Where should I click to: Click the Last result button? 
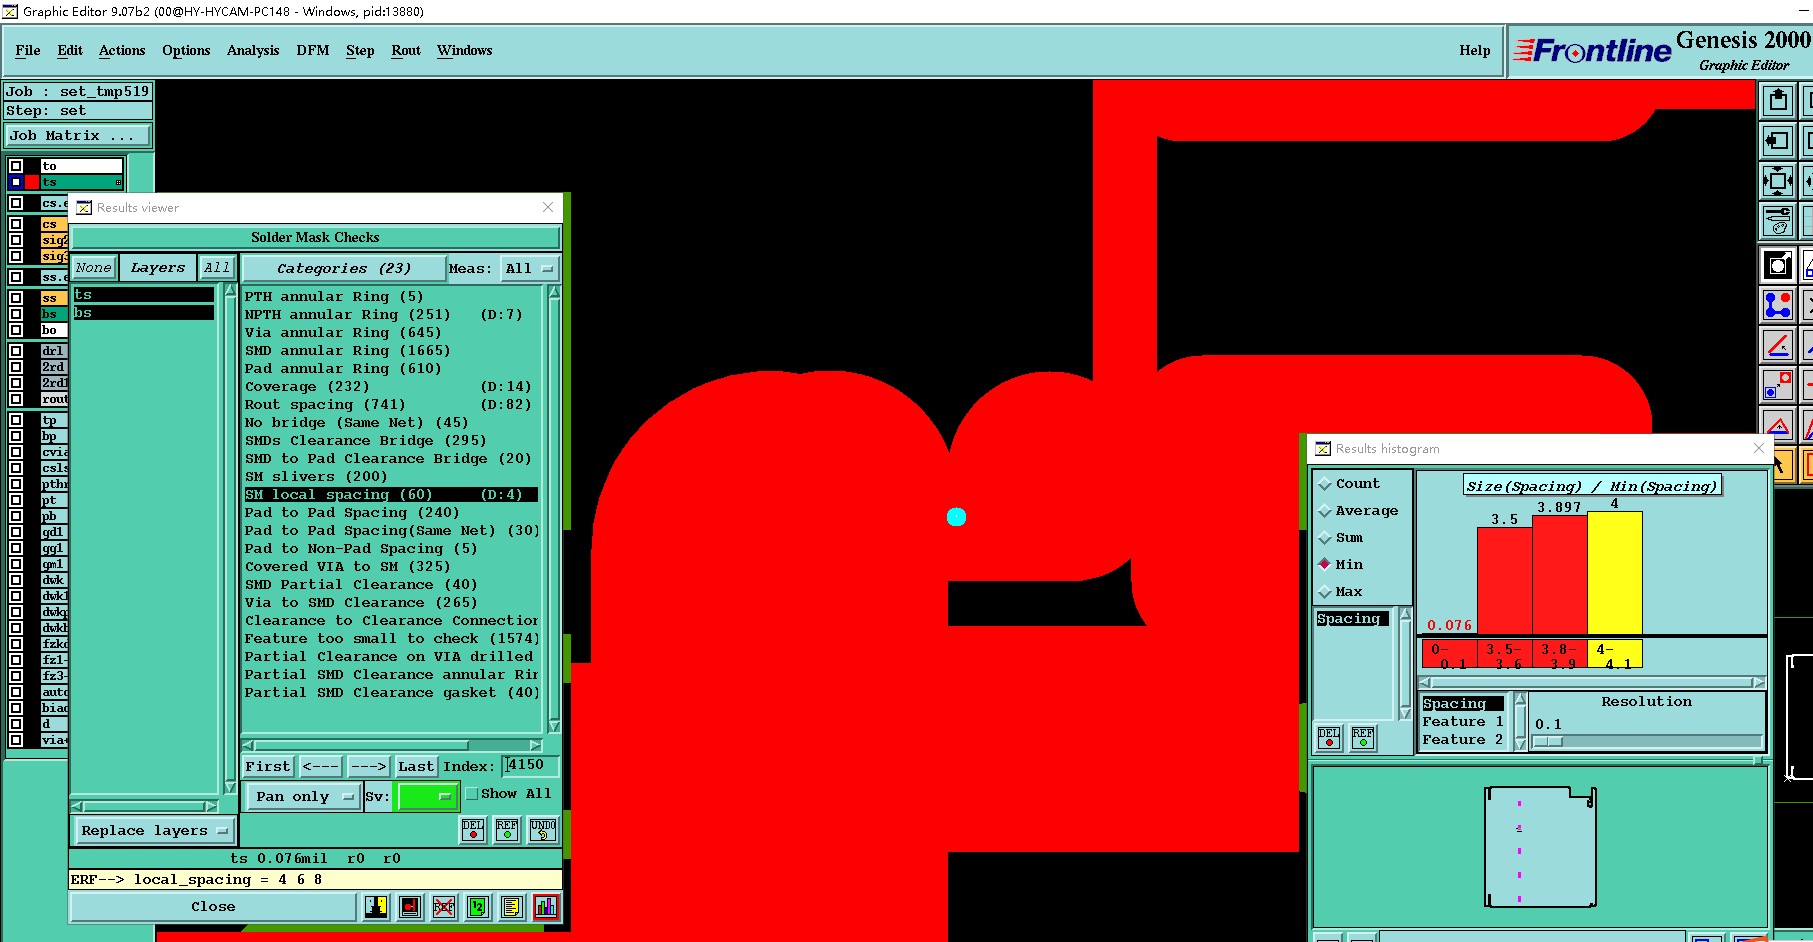[416, 767]
